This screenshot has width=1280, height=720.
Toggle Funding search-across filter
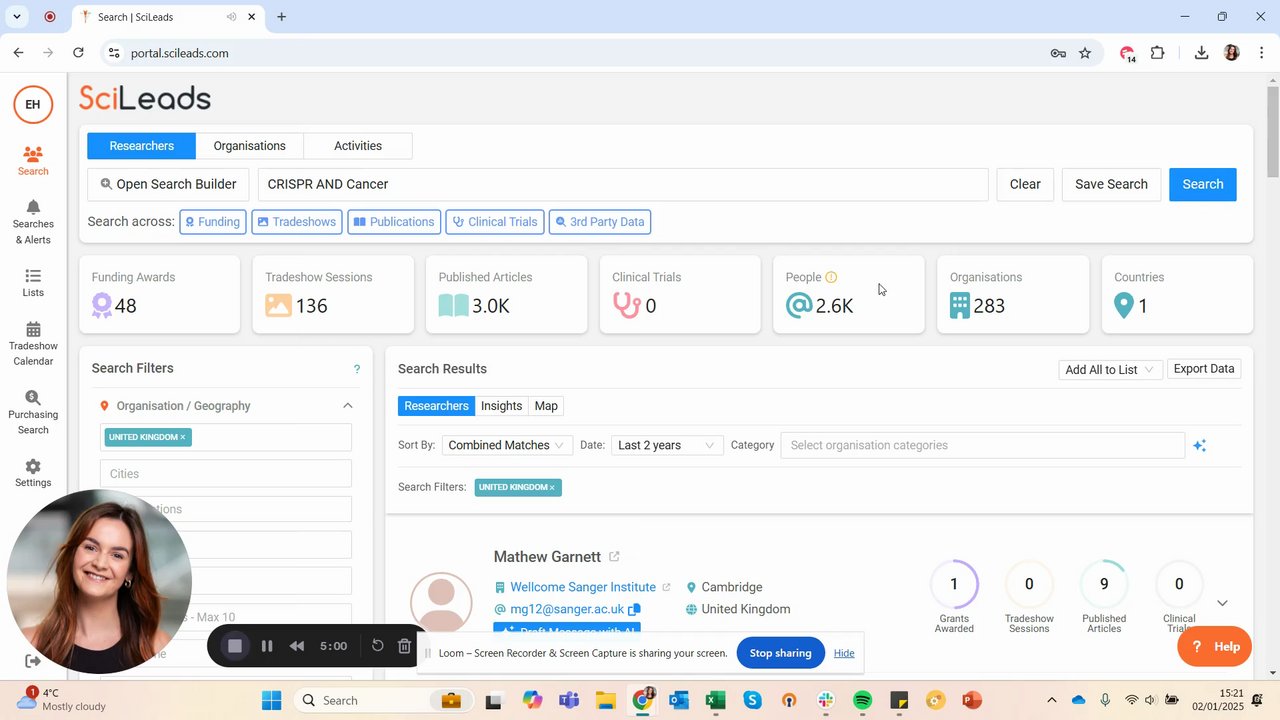tap(213, 222)
